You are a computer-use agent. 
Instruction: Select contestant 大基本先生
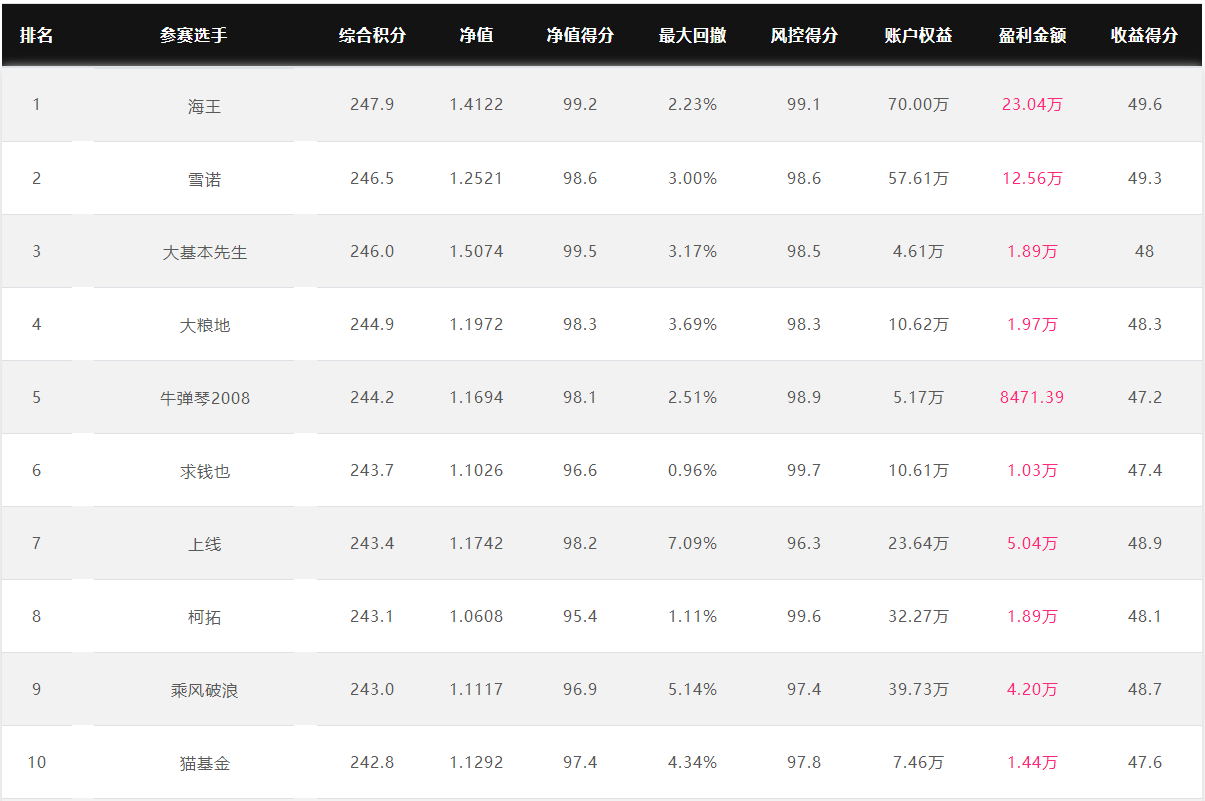[x=204, y=252]
